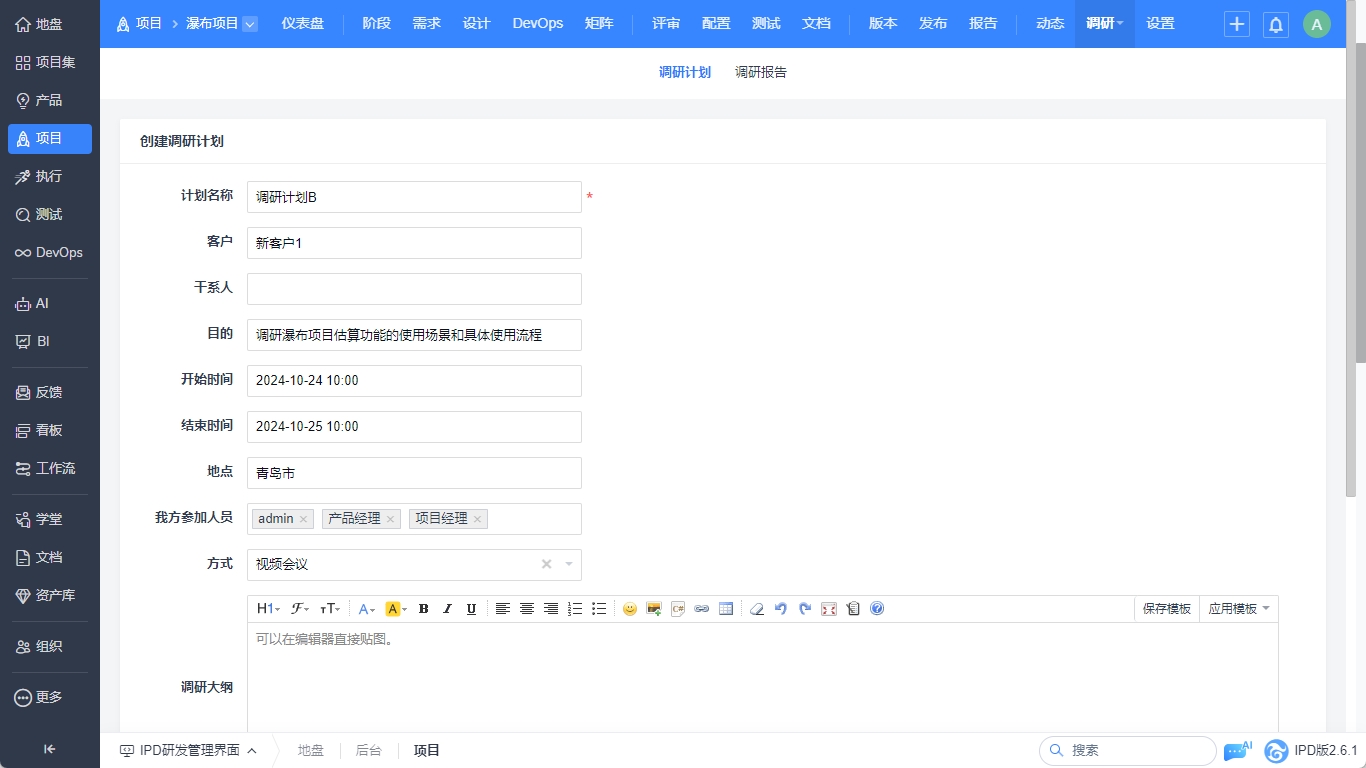Insert an emoticon in the editor
The width and height of the screenshot is (1366, 768).
point(629,609)
